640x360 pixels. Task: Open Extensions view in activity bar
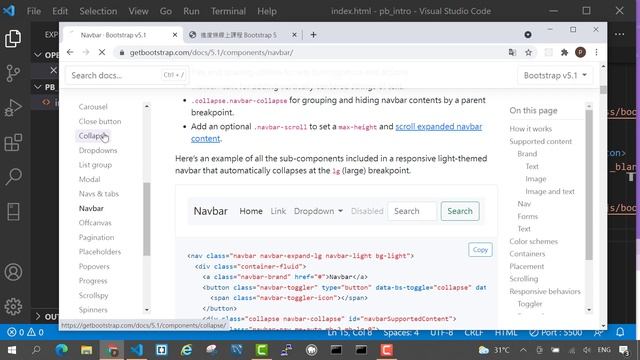[13, 142]
